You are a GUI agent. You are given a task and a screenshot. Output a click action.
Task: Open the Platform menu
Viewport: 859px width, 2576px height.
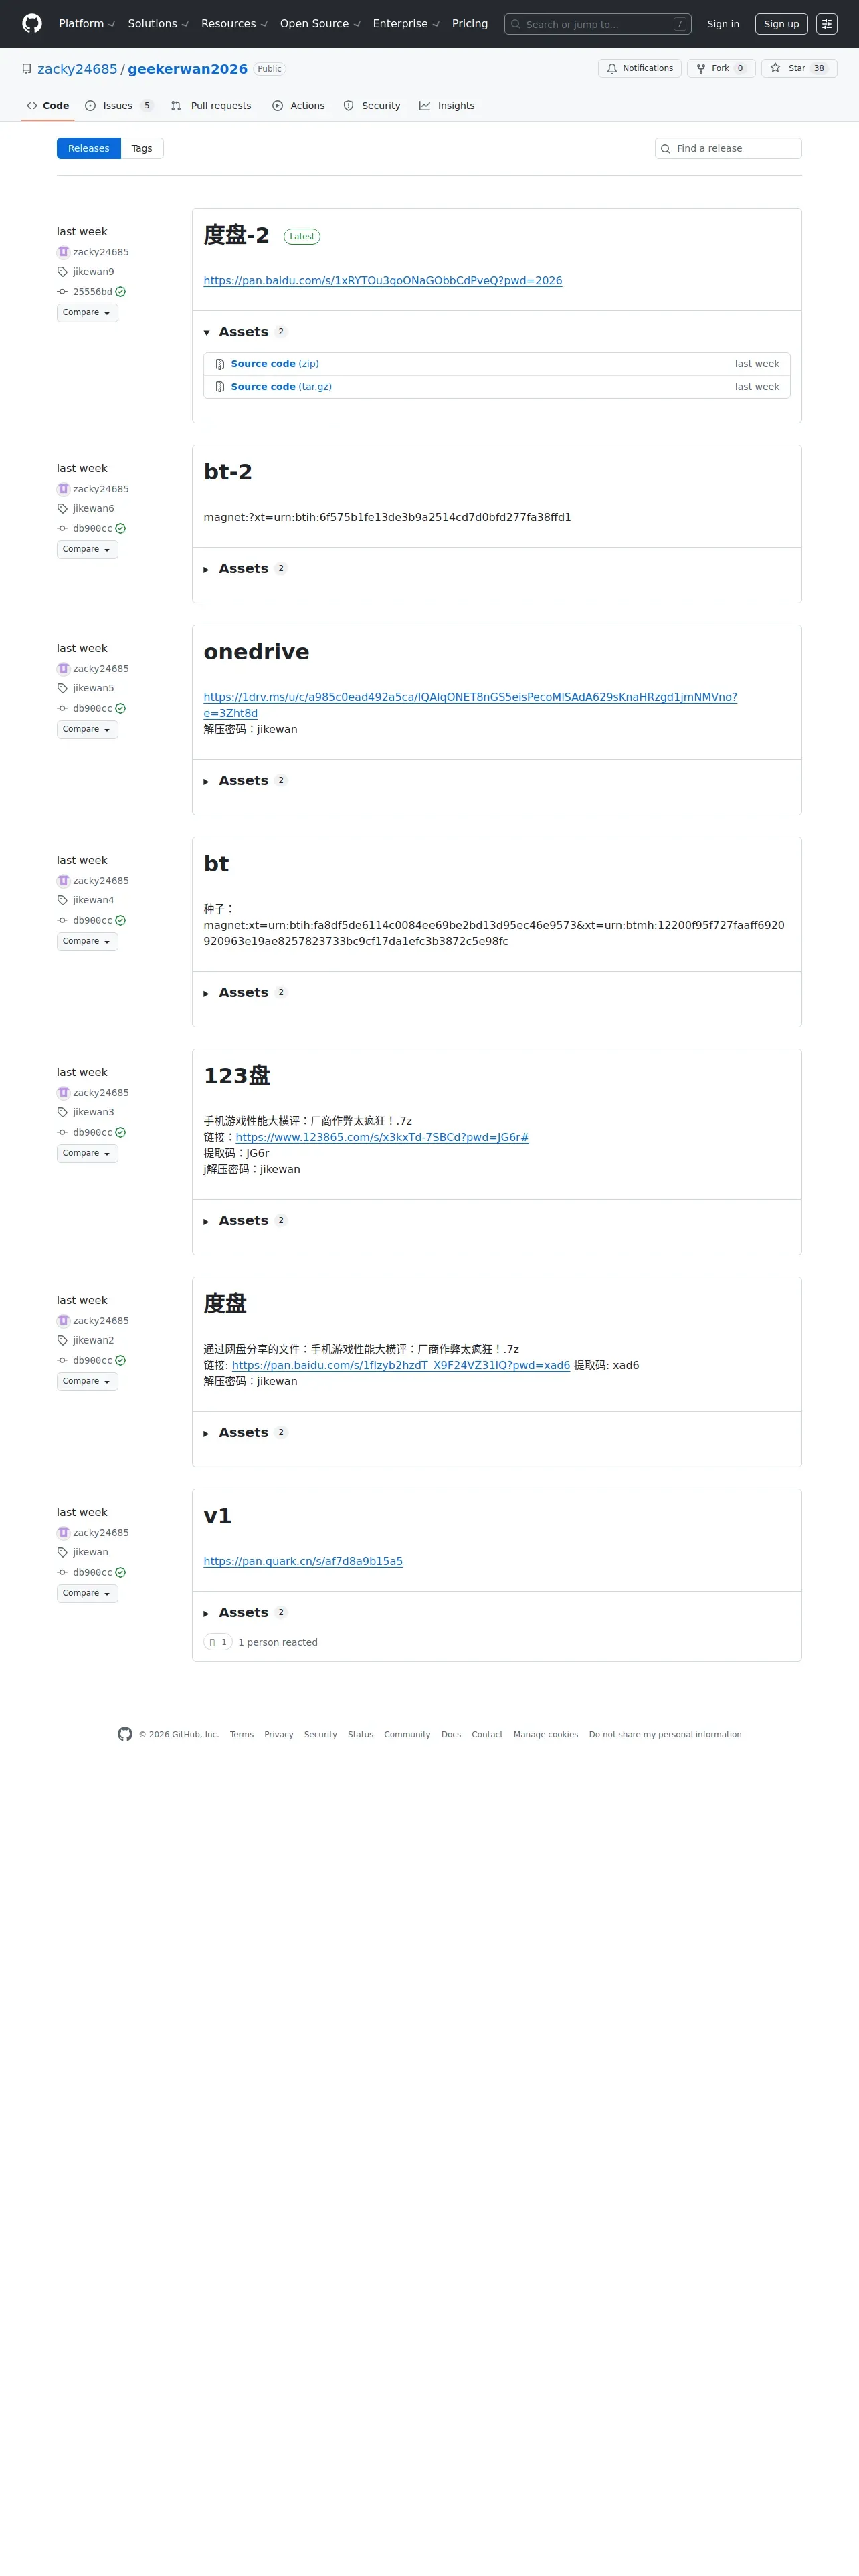86,24
